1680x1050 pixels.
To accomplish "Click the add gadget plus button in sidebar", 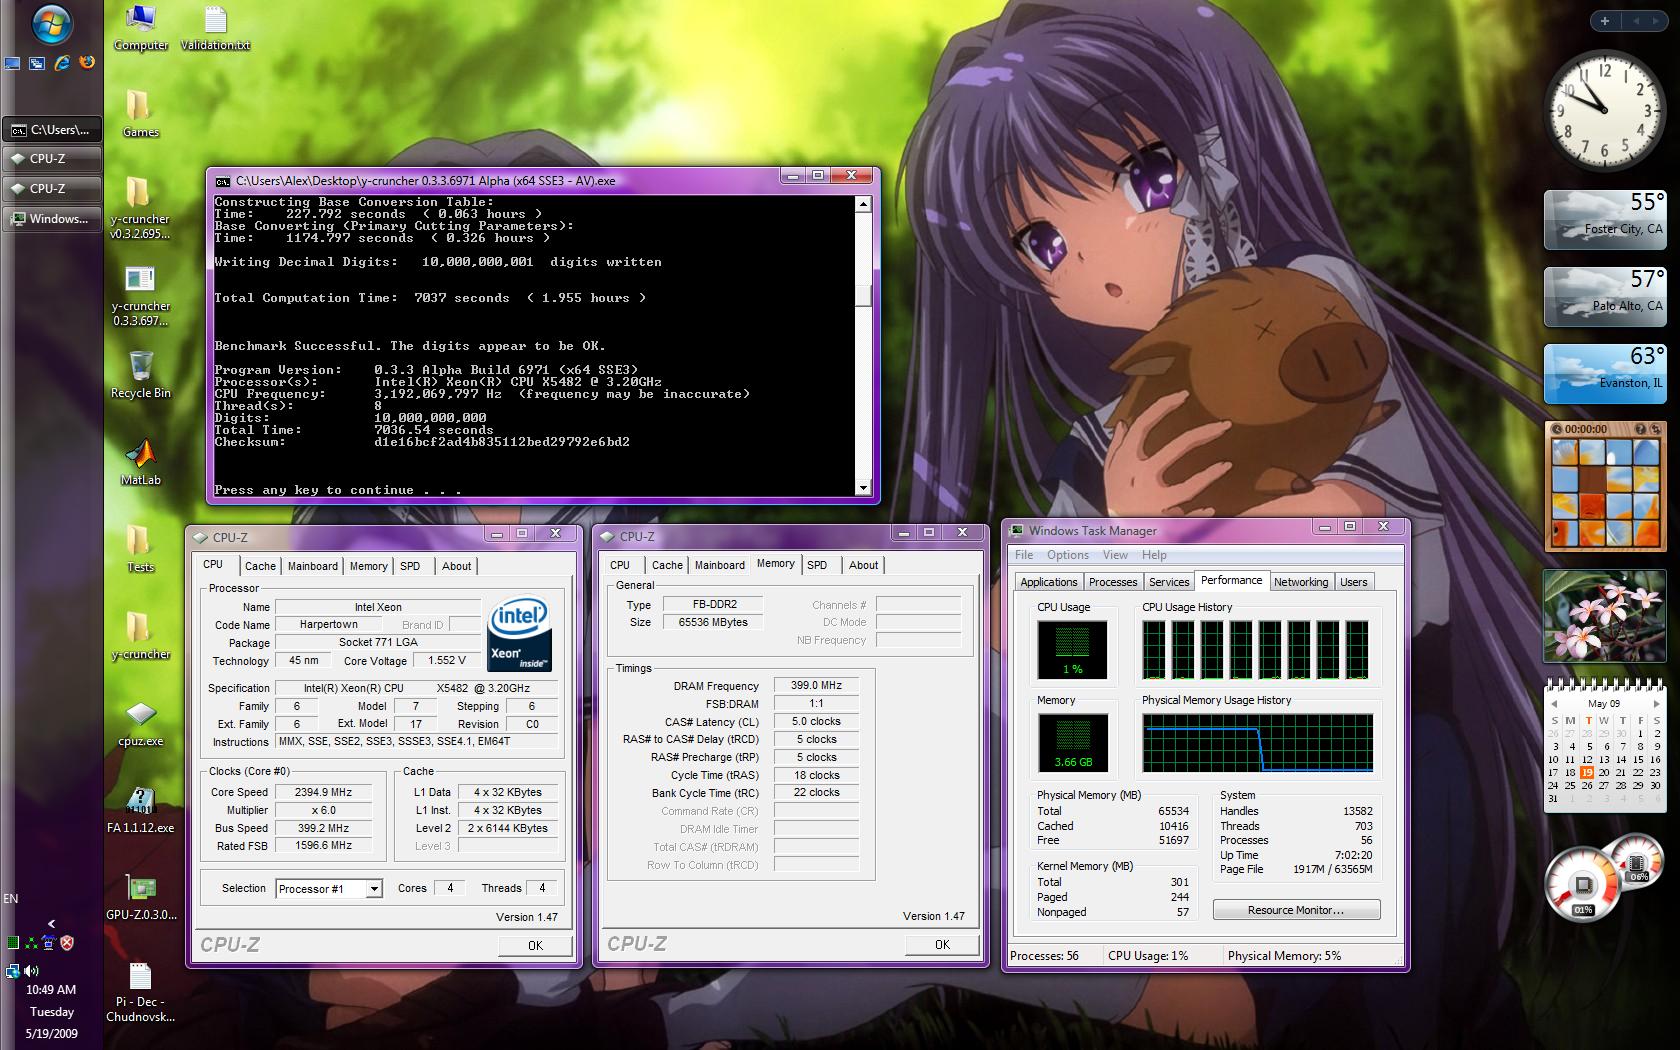I will click(1605, 21).
